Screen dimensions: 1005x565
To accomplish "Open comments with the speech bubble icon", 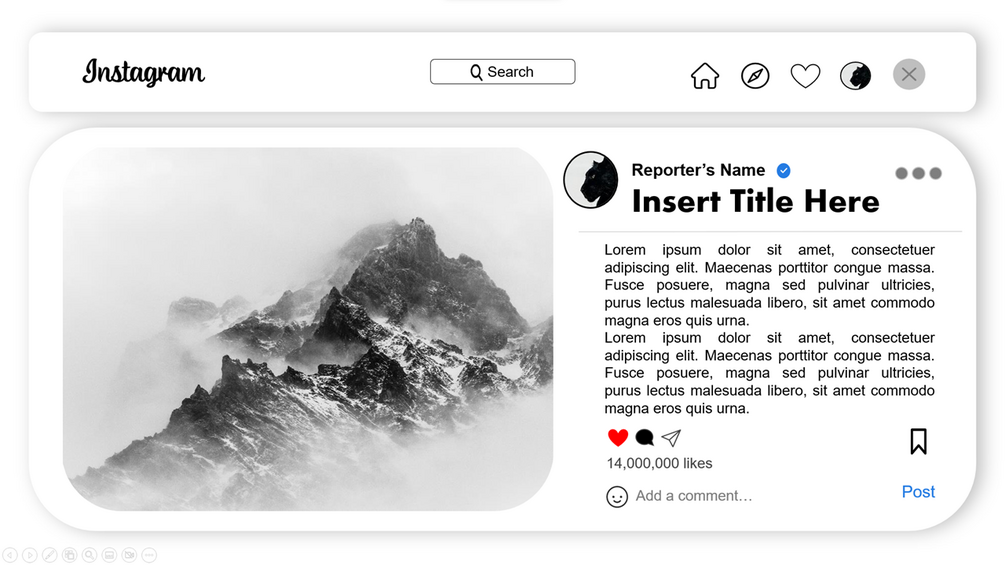I will coord(644,438).
